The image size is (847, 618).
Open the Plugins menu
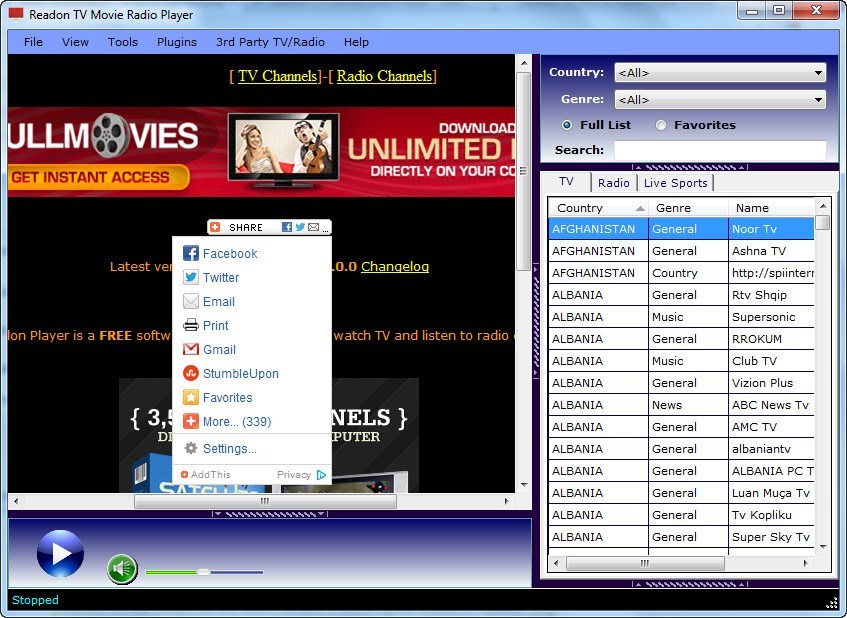tap(176, 42)
